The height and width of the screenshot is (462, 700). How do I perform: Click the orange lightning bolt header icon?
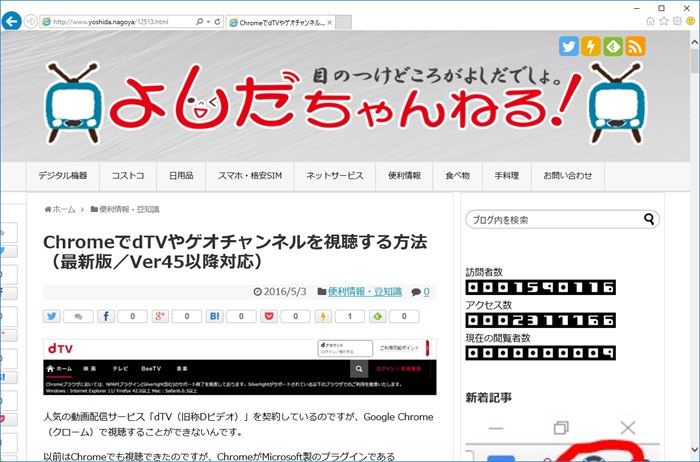tap(591, 46)
